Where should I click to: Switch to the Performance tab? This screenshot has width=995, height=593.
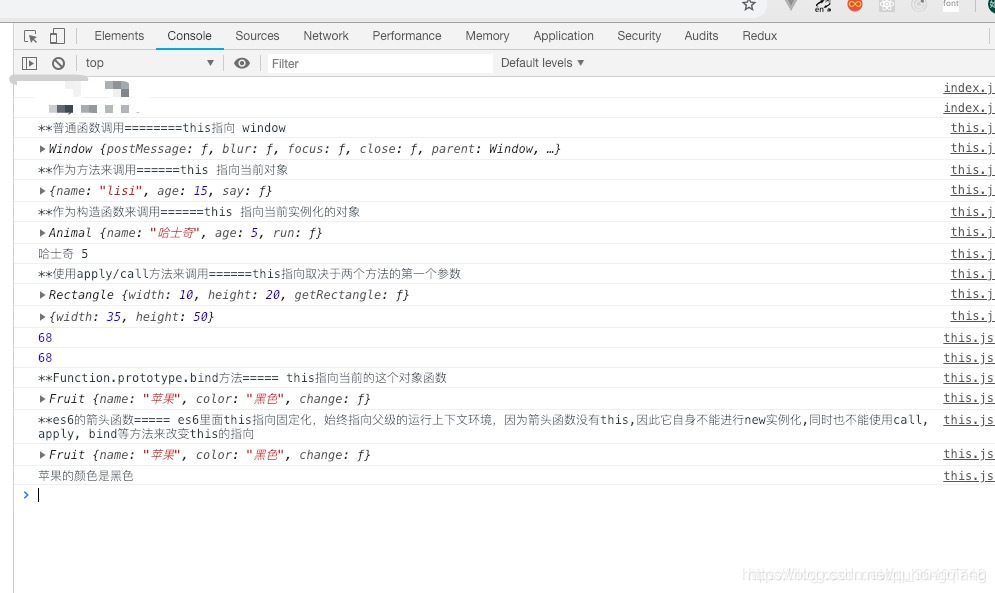coord(407,36)
